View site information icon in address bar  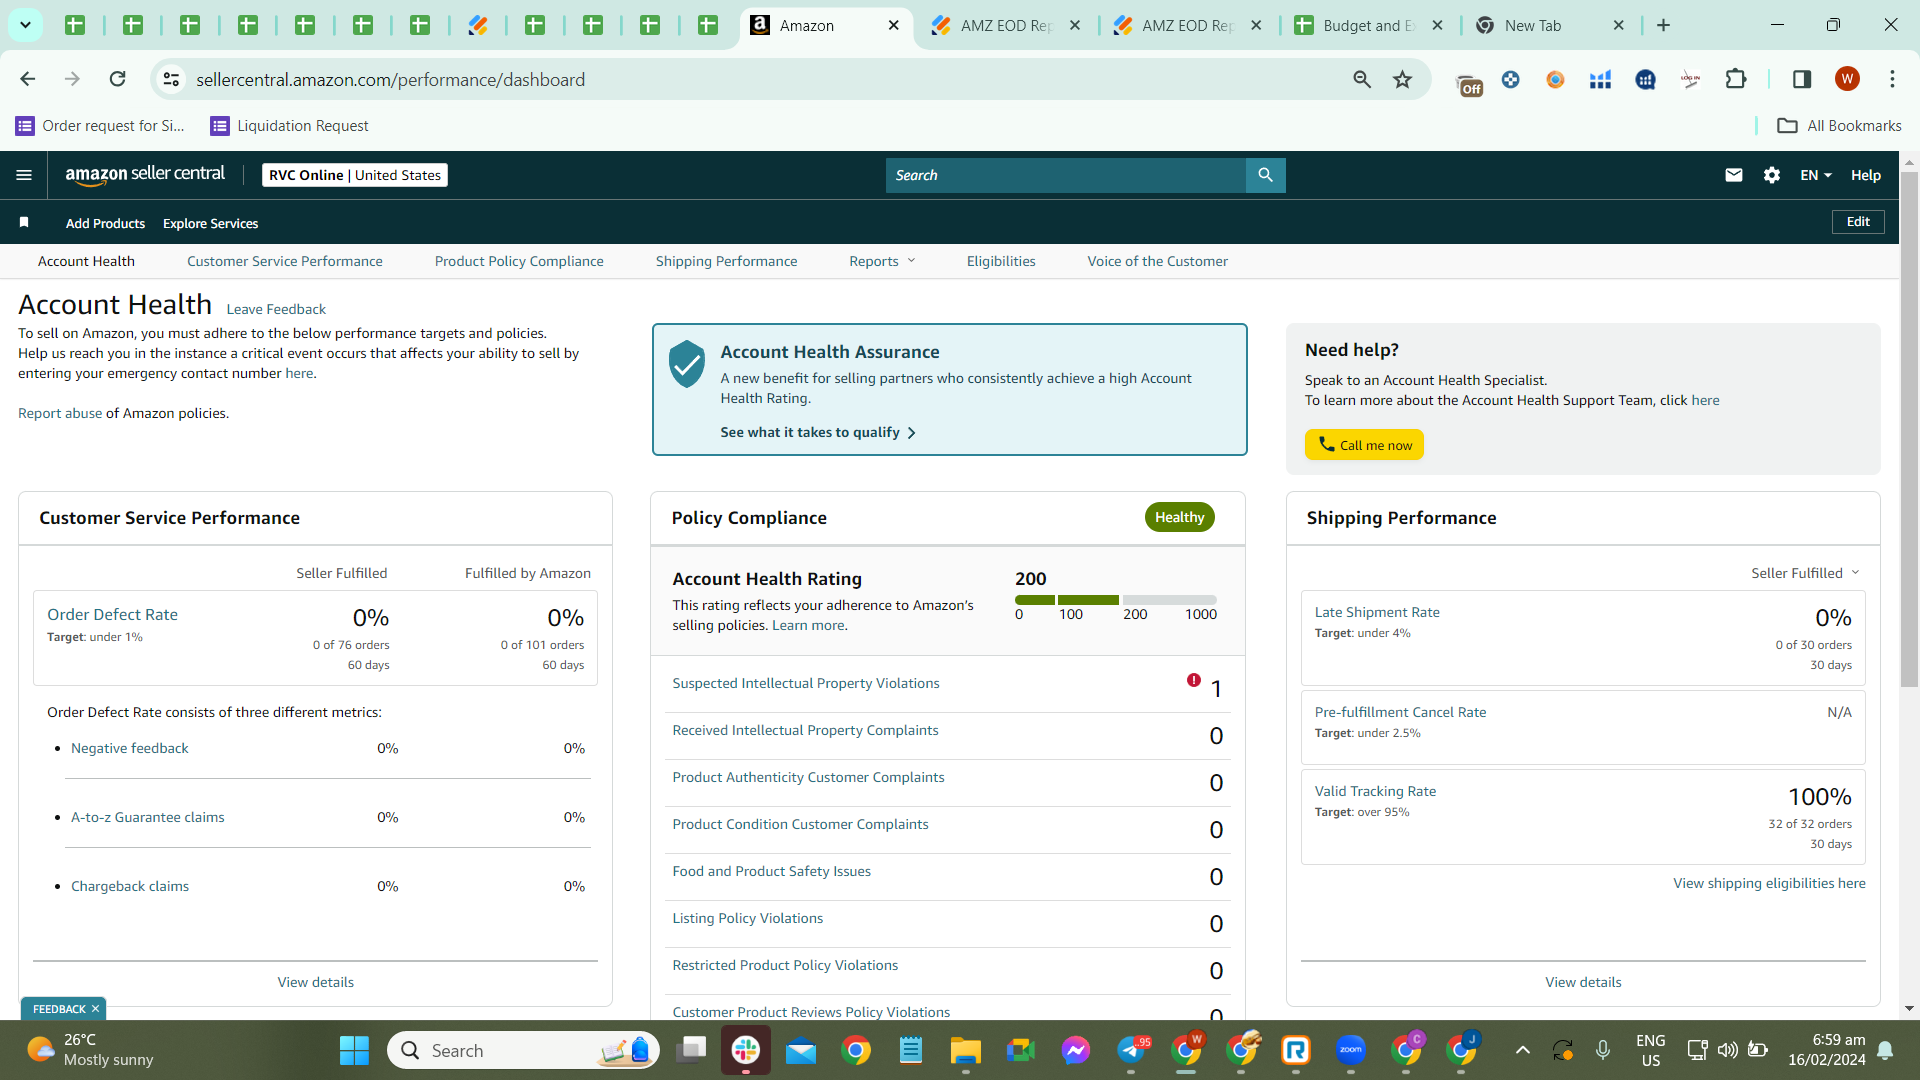tap(172, 79)
